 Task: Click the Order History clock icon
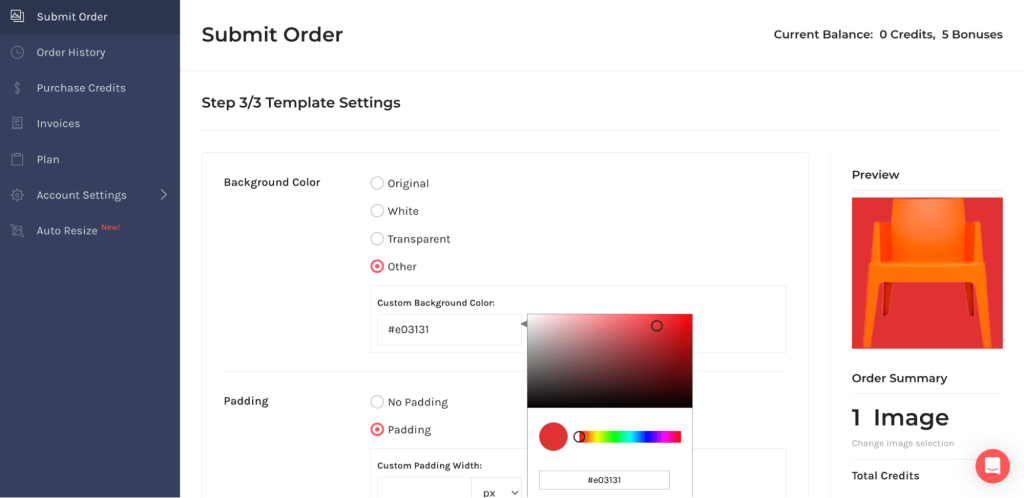point(17,52)
